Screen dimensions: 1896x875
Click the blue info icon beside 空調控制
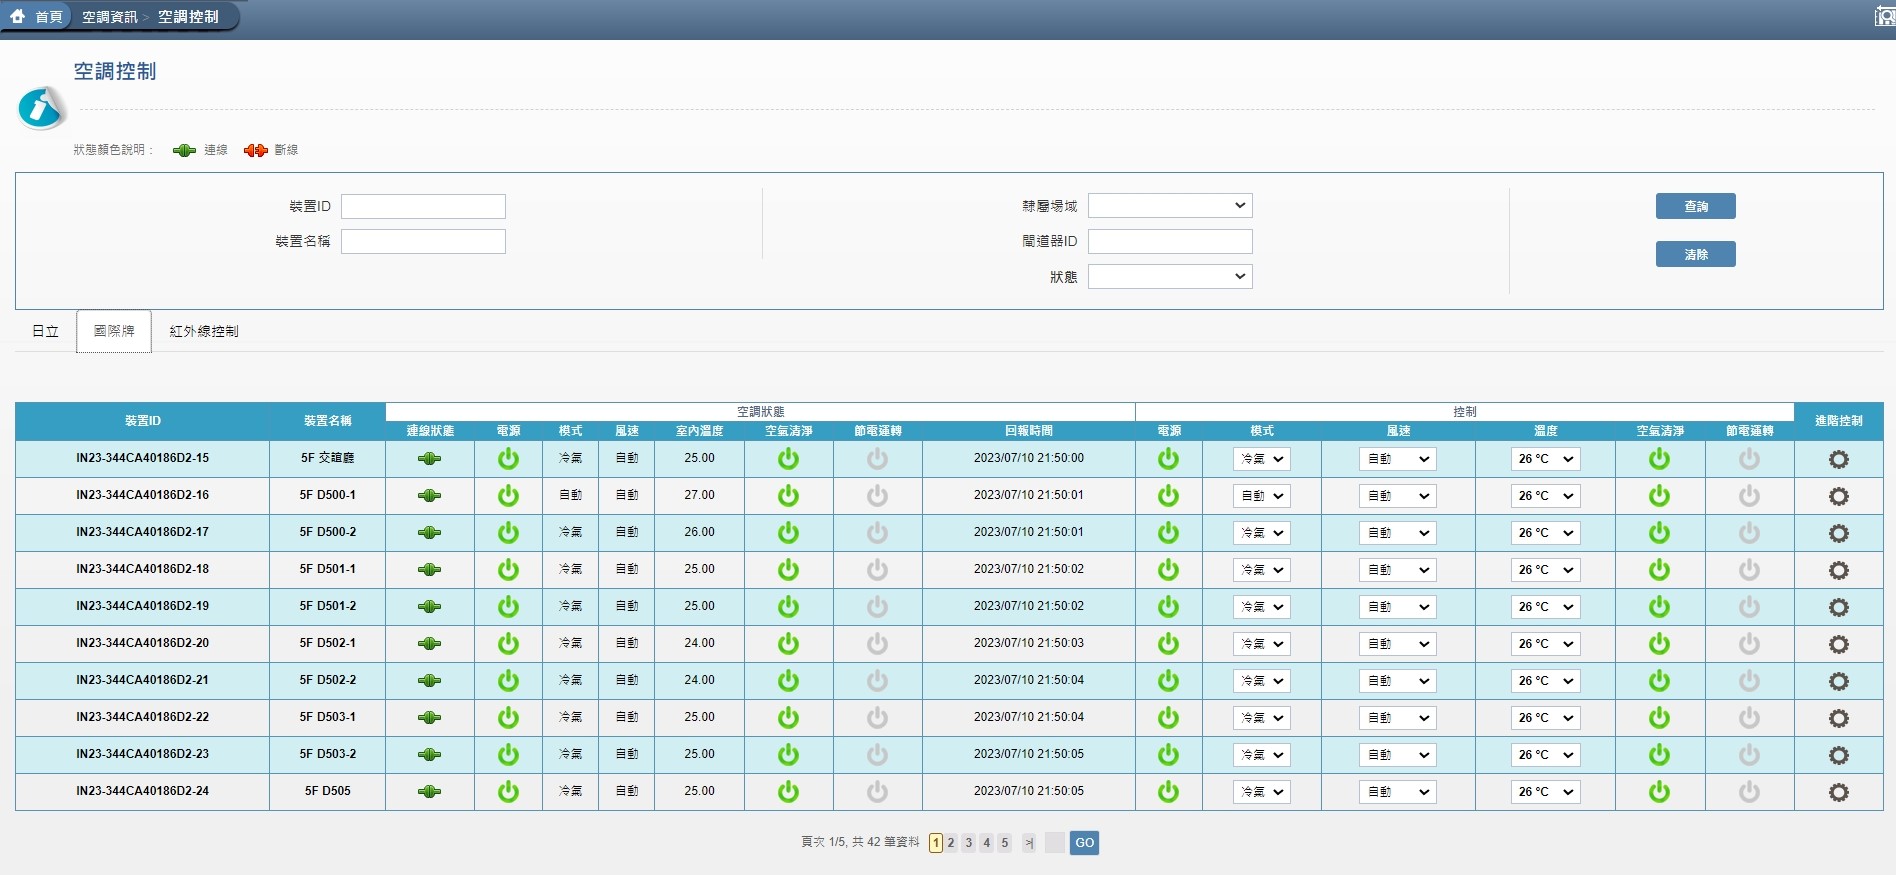(x=41, y=107)
